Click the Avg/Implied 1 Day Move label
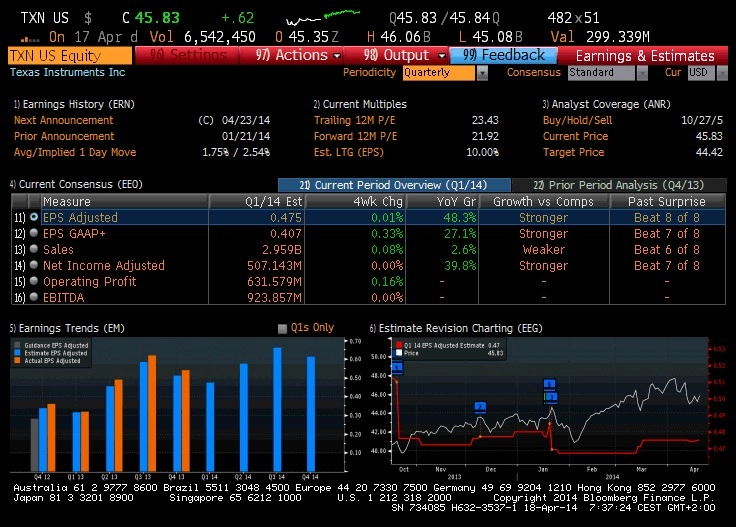 pyautogui.click(x=75, y=152)
